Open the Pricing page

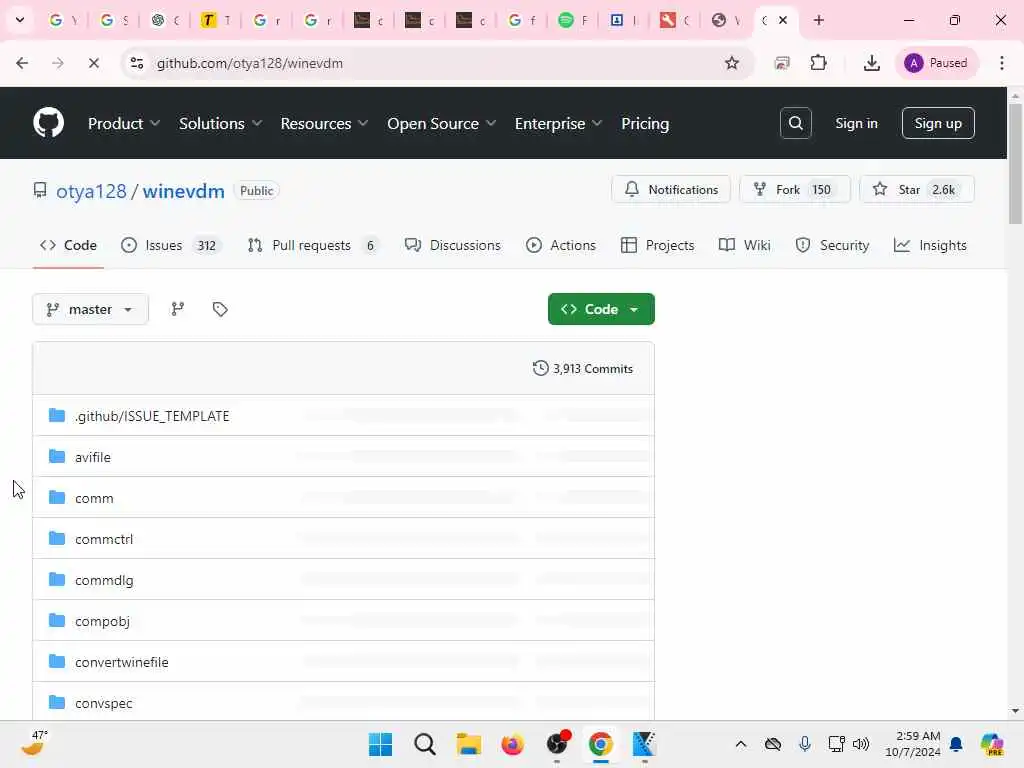click(645, 123)
